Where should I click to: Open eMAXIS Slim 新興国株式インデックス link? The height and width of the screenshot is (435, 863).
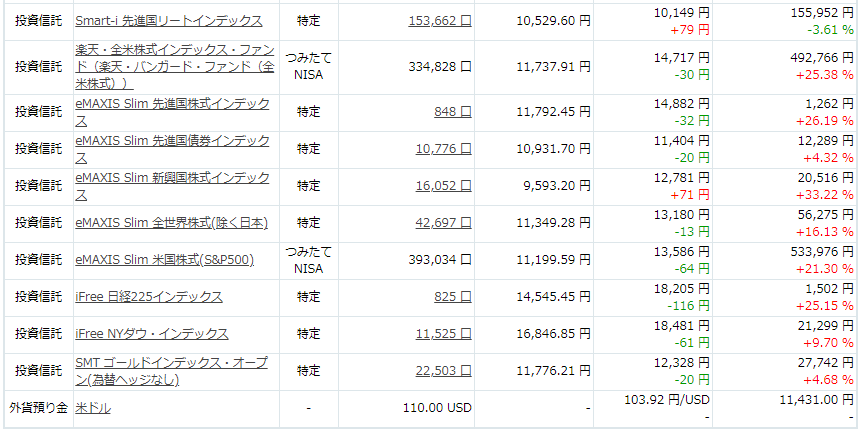[172, 186]
